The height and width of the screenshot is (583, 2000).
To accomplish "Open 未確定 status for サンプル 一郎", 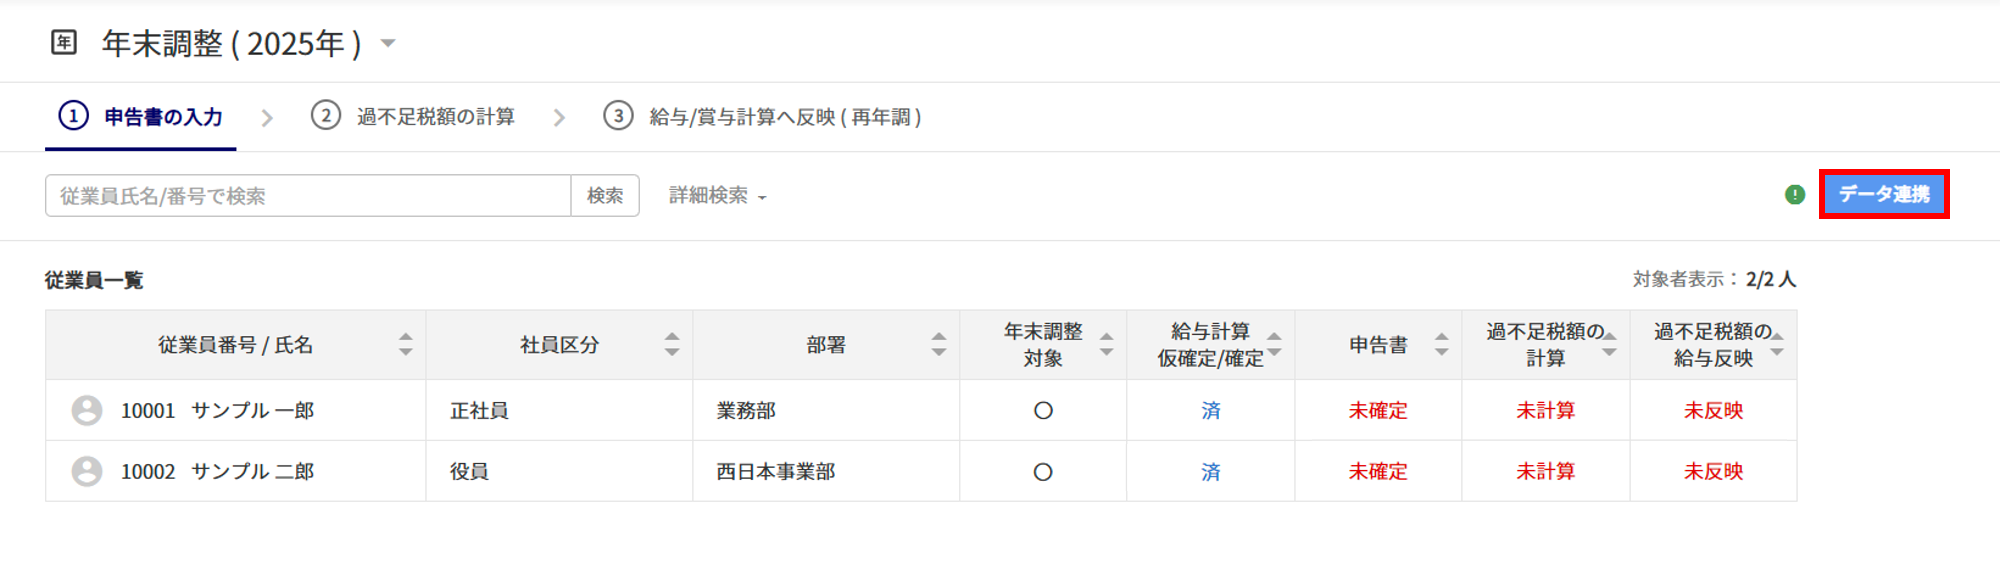I will 1377,410.
